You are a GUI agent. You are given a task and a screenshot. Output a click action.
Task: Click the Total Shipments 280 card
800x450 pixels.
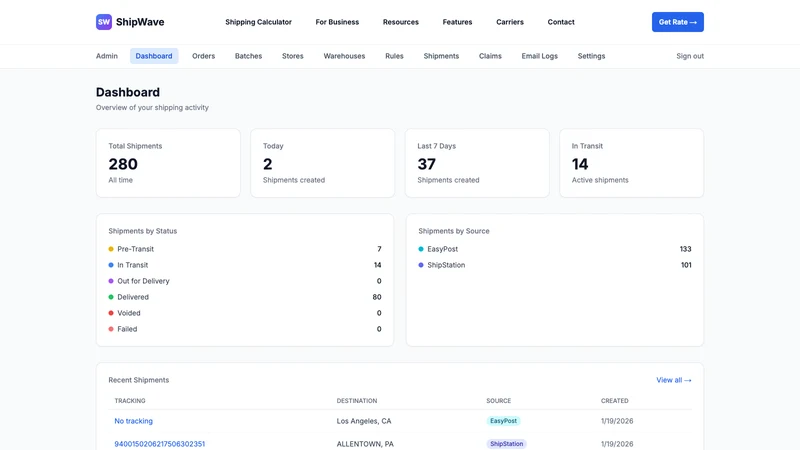[x=168, y=163]
